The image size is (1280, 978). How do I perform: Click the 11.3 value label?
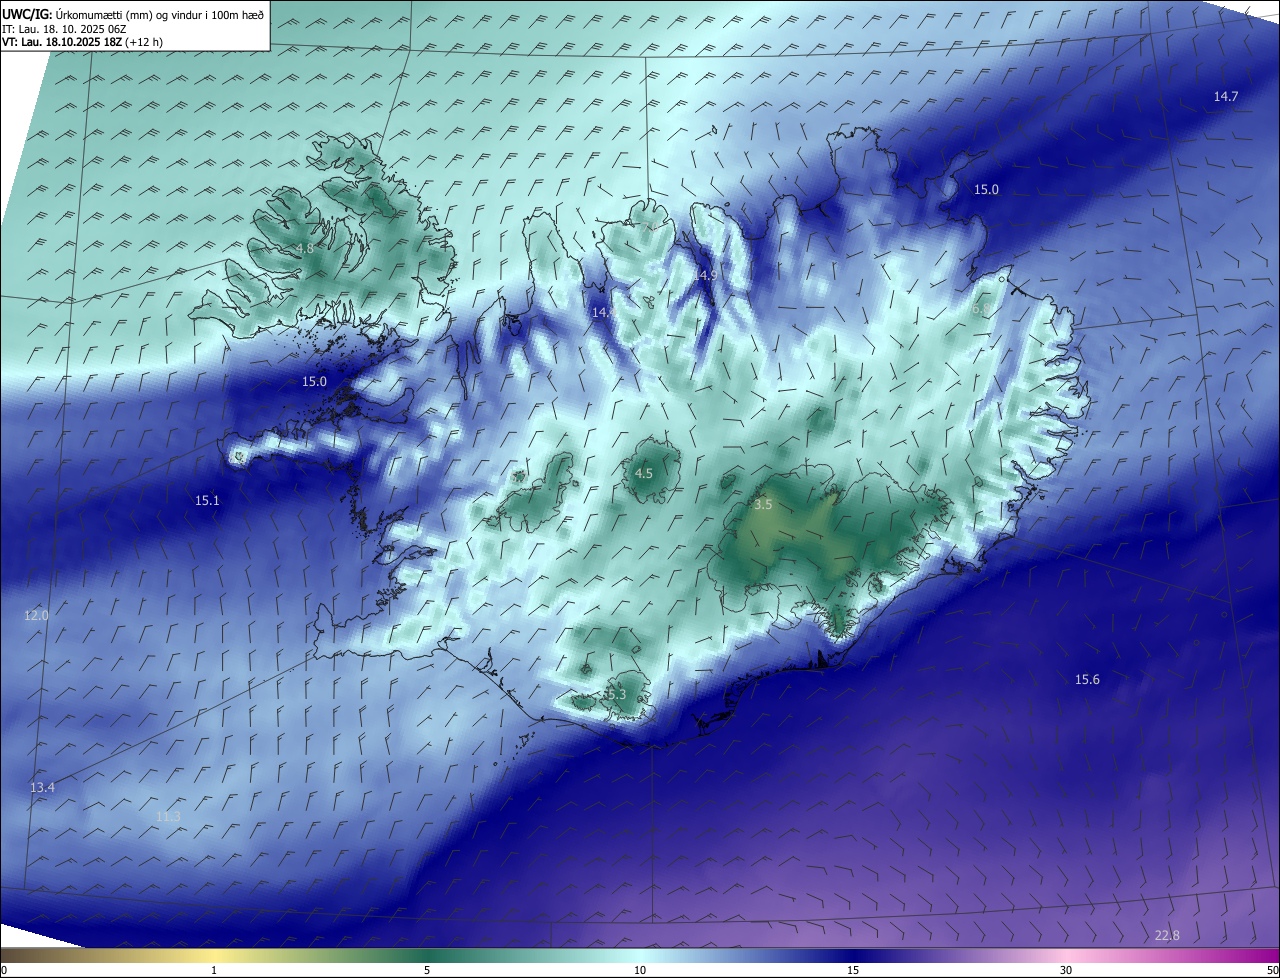(x=168, y=817)
